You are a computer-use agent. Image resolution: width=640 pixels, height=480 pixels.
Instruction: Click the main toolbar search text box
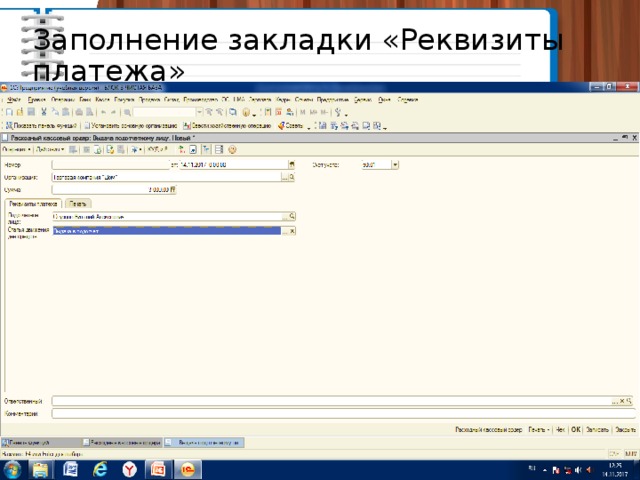[x=164, y=112]
